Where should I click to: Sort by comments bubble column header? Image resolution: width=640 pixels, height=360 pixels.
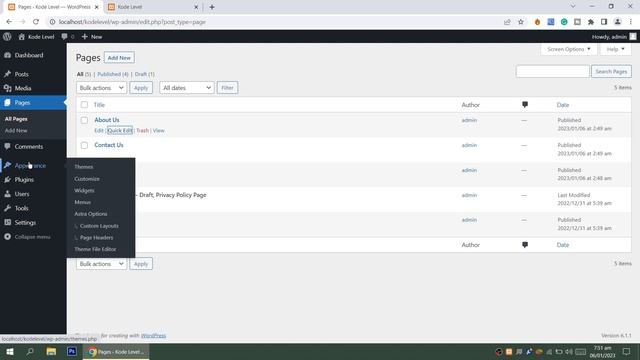point(525,105)
